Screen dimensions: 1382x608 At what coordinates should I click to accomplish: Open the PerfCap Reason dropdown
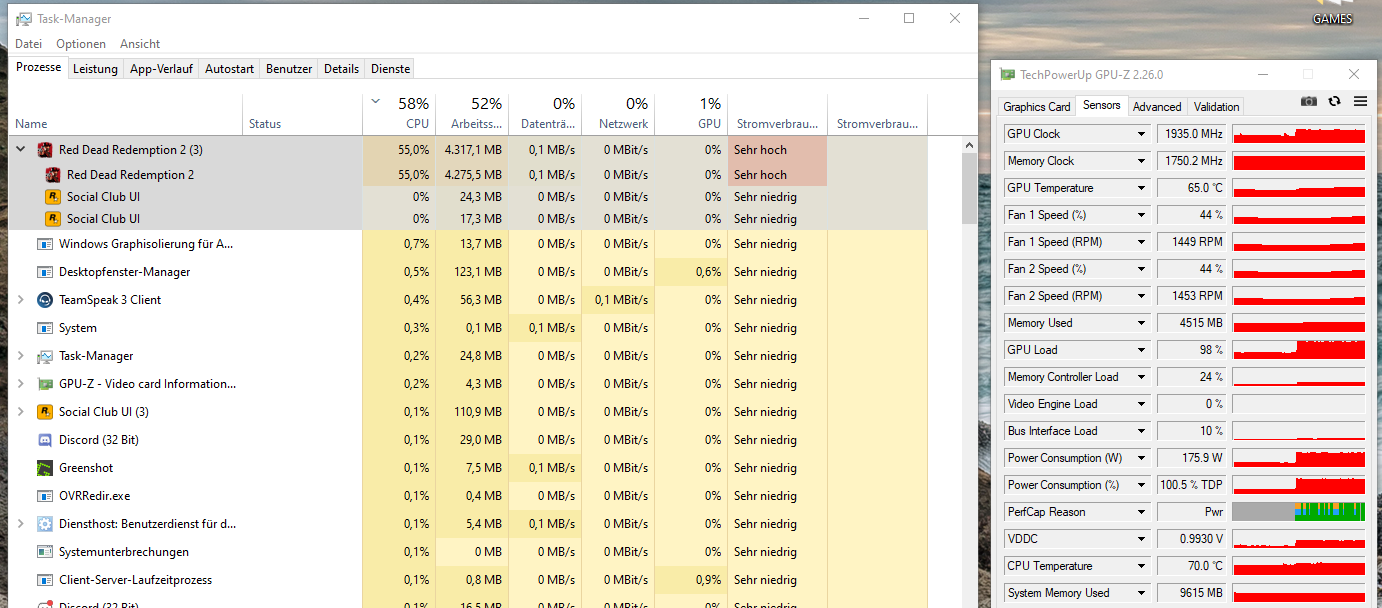pos(1141,512)
